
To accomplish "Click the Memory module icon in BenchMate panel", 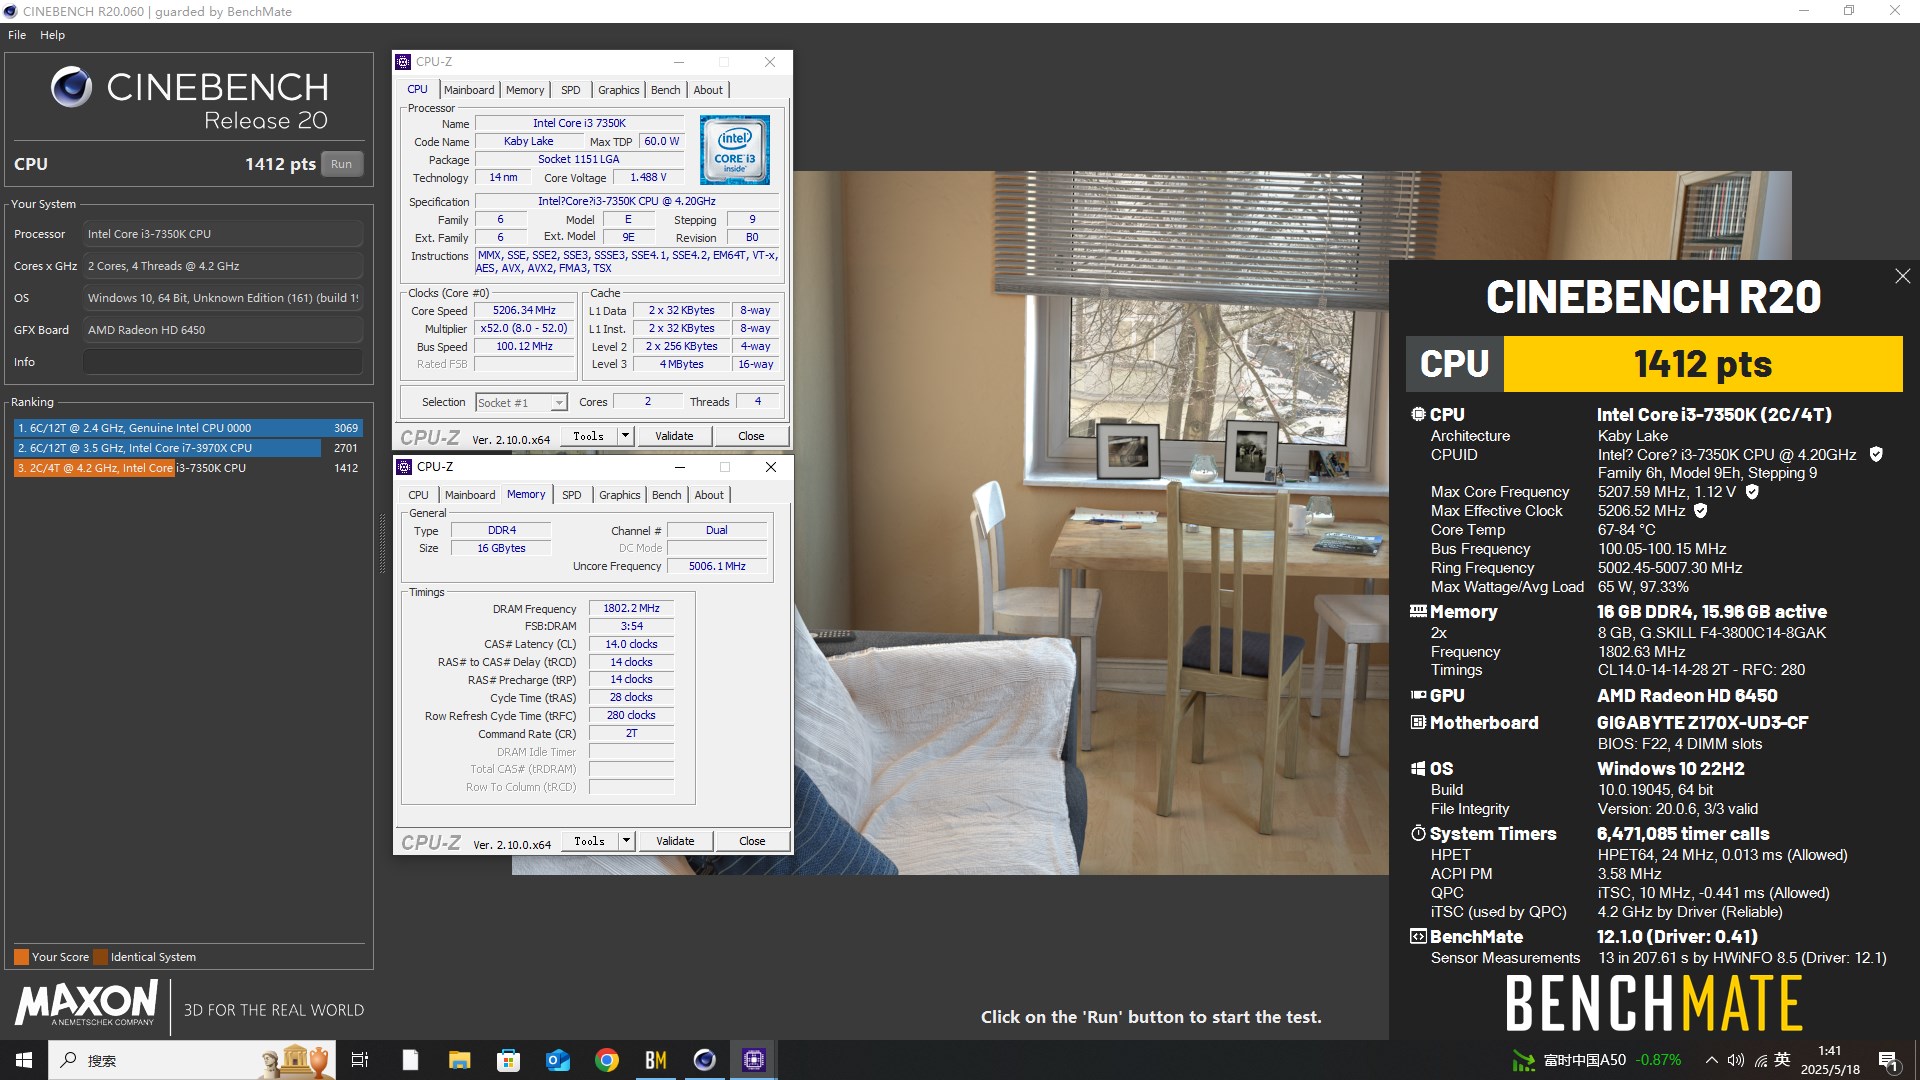I will pyautogui.click(x=1418, y=611).
